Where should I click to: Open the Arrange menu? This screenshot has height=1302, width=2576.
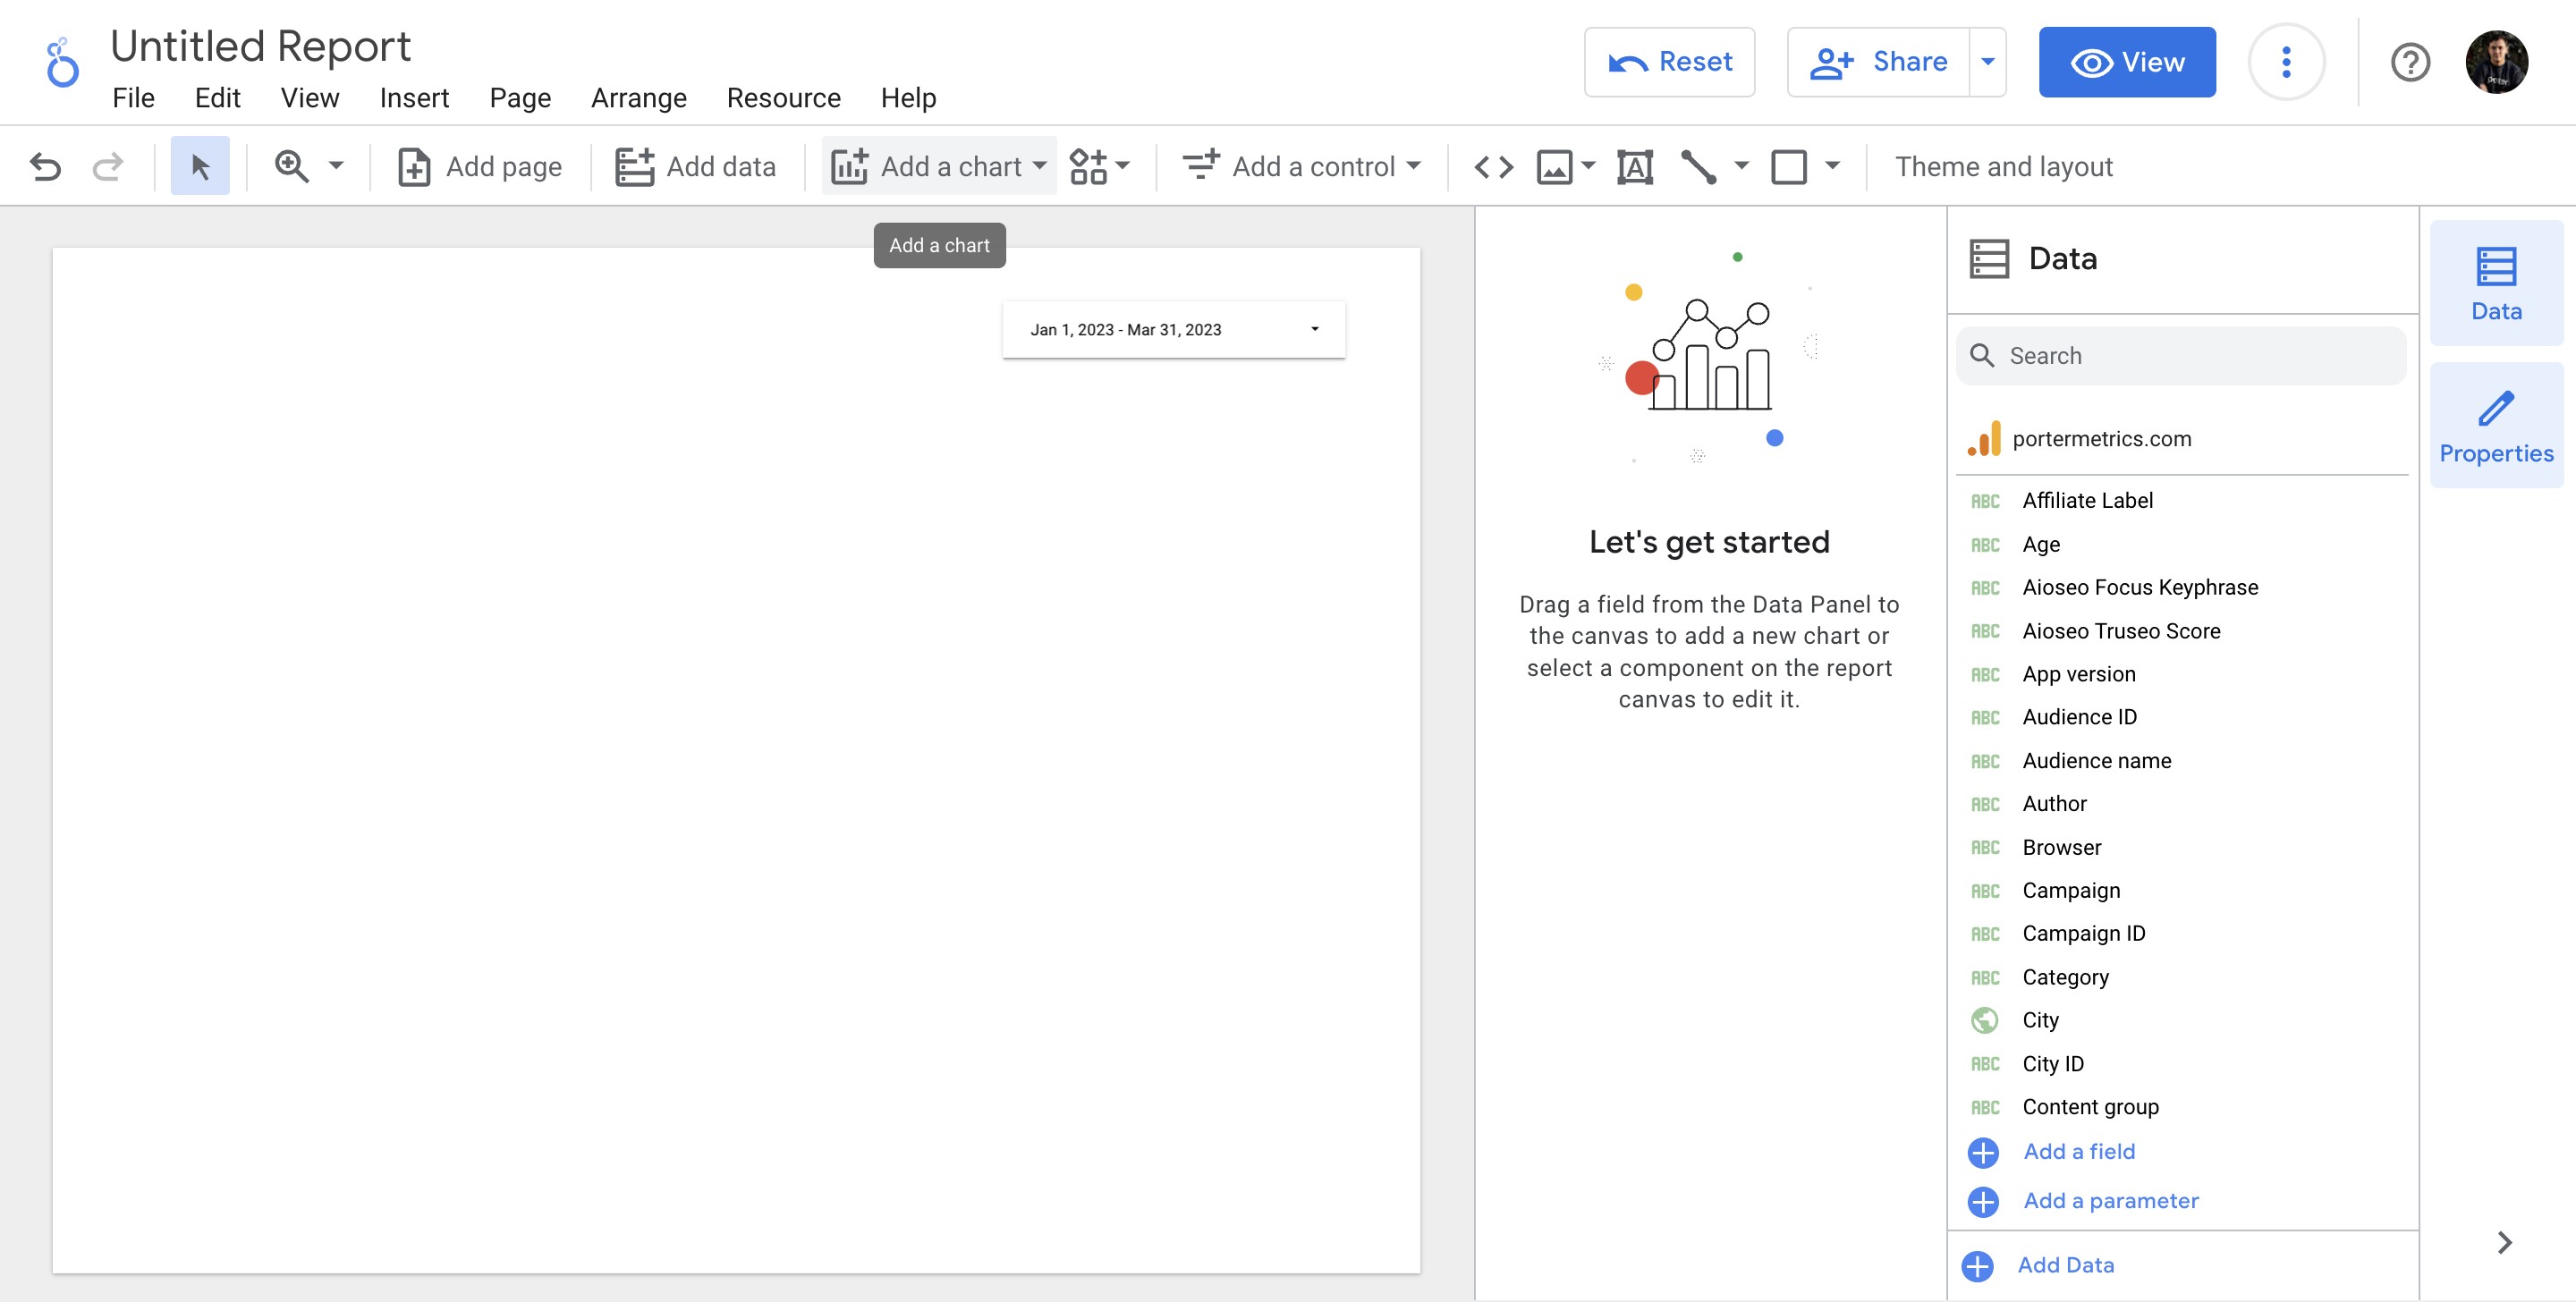click(638, 98)
